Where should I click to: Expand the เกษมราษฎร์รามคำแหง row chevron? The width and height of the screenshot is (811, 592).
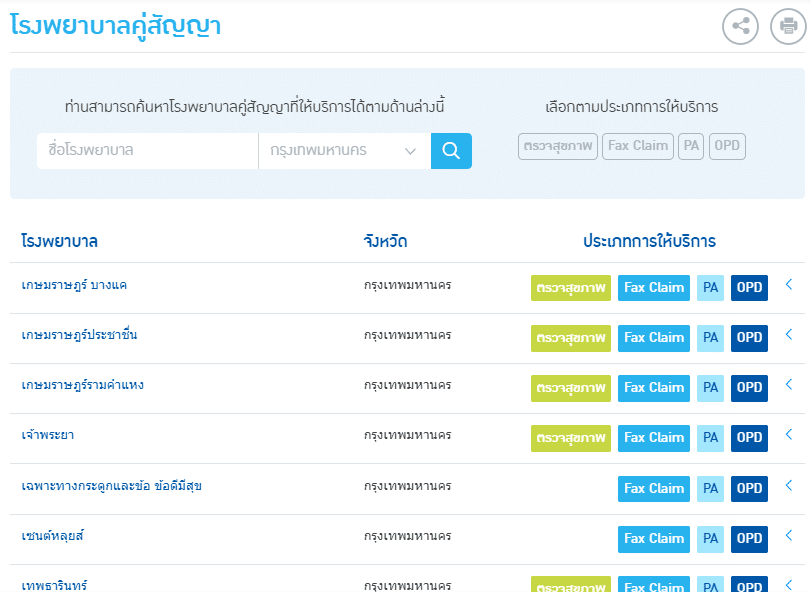click(x=789, y=385)
